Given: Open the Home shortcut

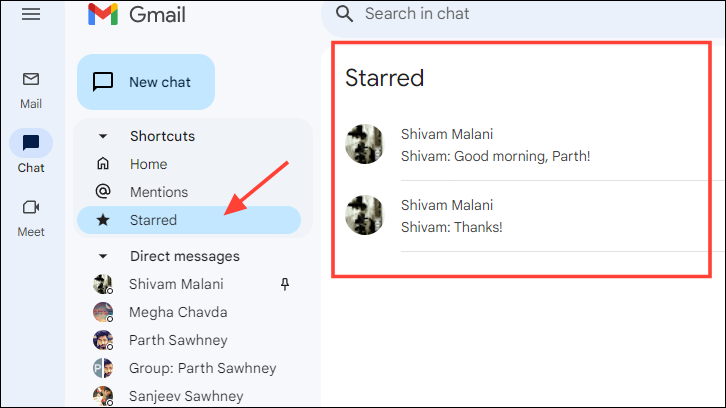Looking at the screenshot, I should coord(189,164).
